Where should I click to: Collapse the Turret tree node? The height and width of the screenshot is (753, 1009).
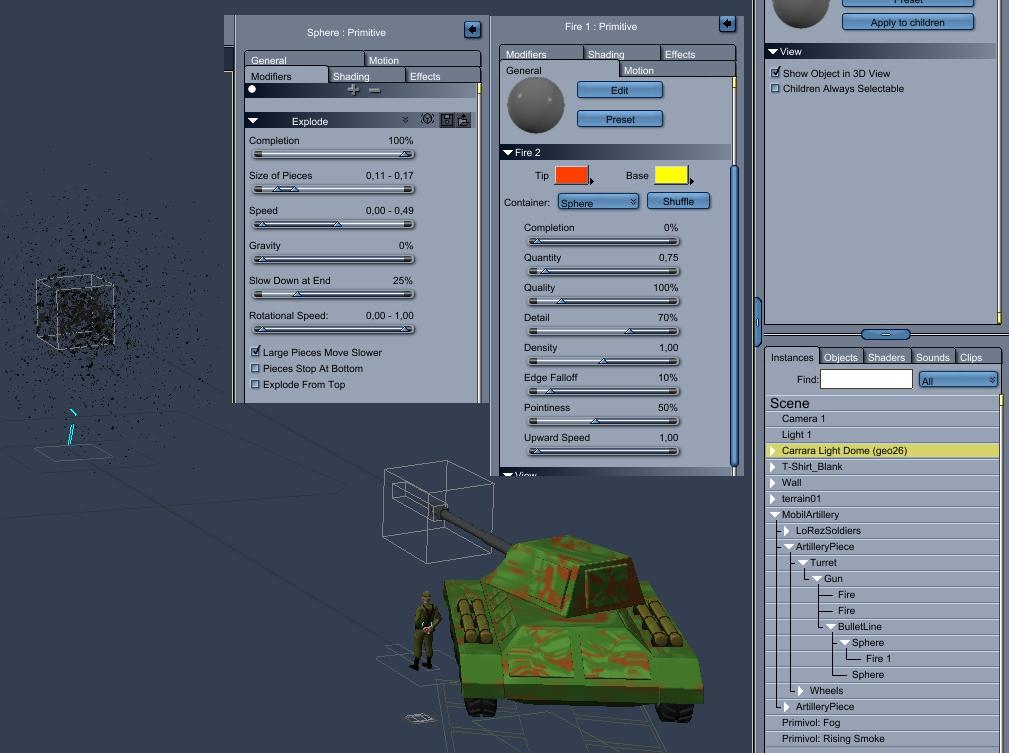(802, 562)
